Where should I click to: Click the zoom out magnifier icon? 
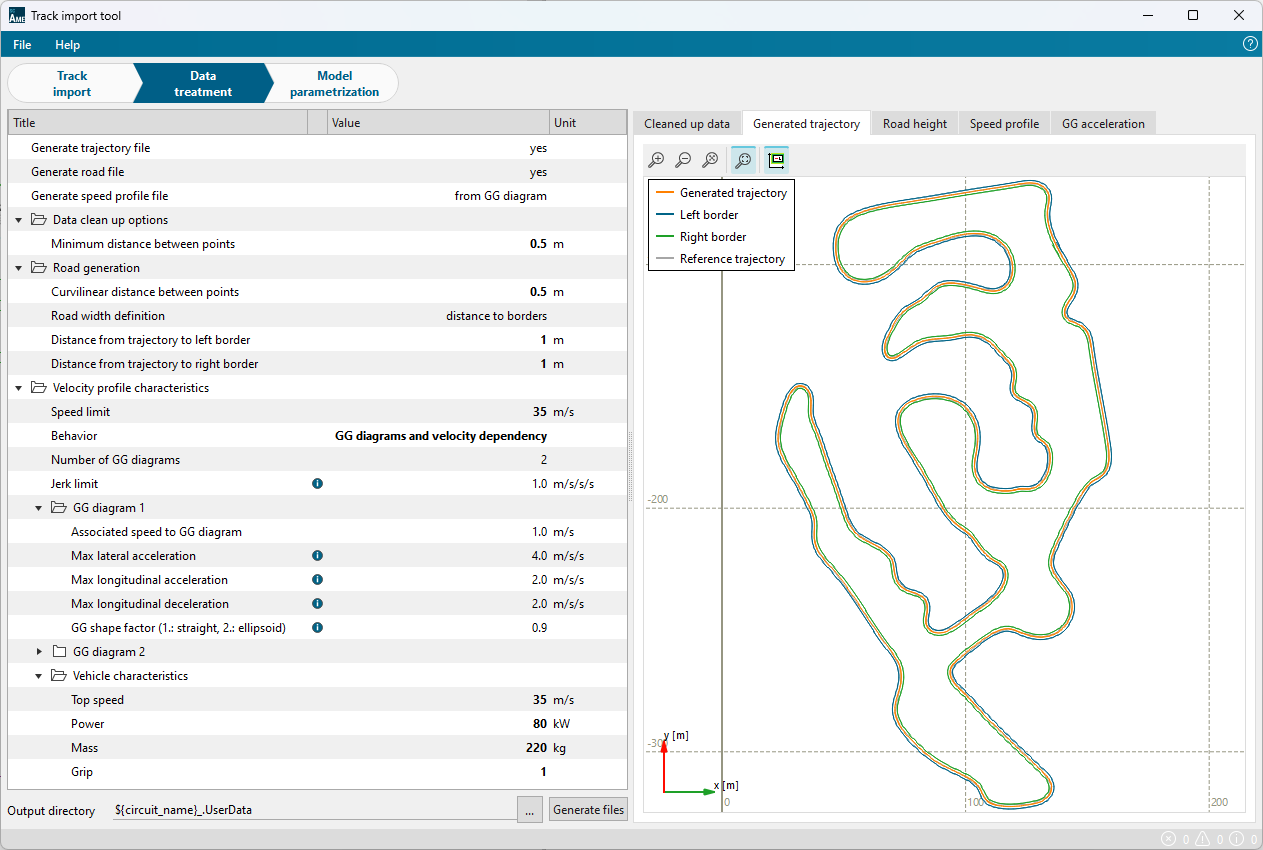(x=683, y=159)
